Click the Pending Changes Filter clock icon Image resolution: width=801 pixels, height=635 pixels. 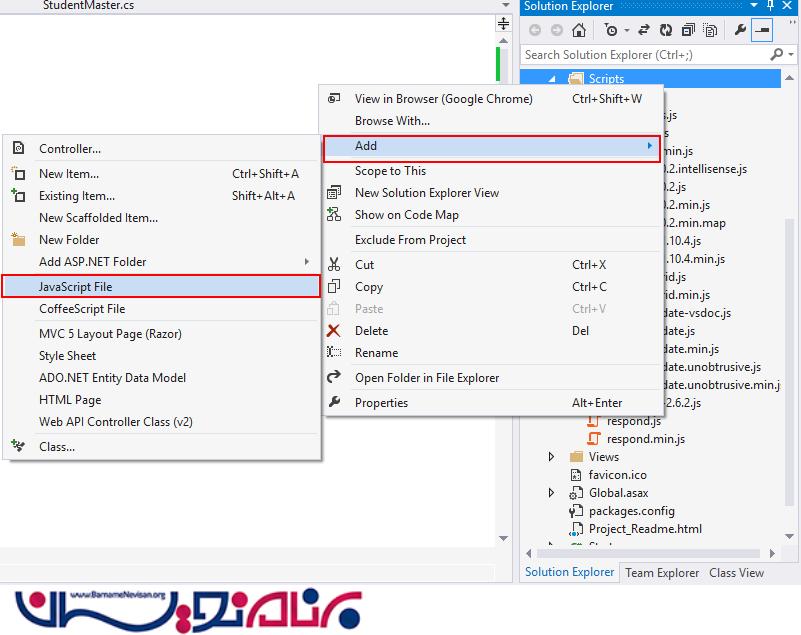coord(611,30)
